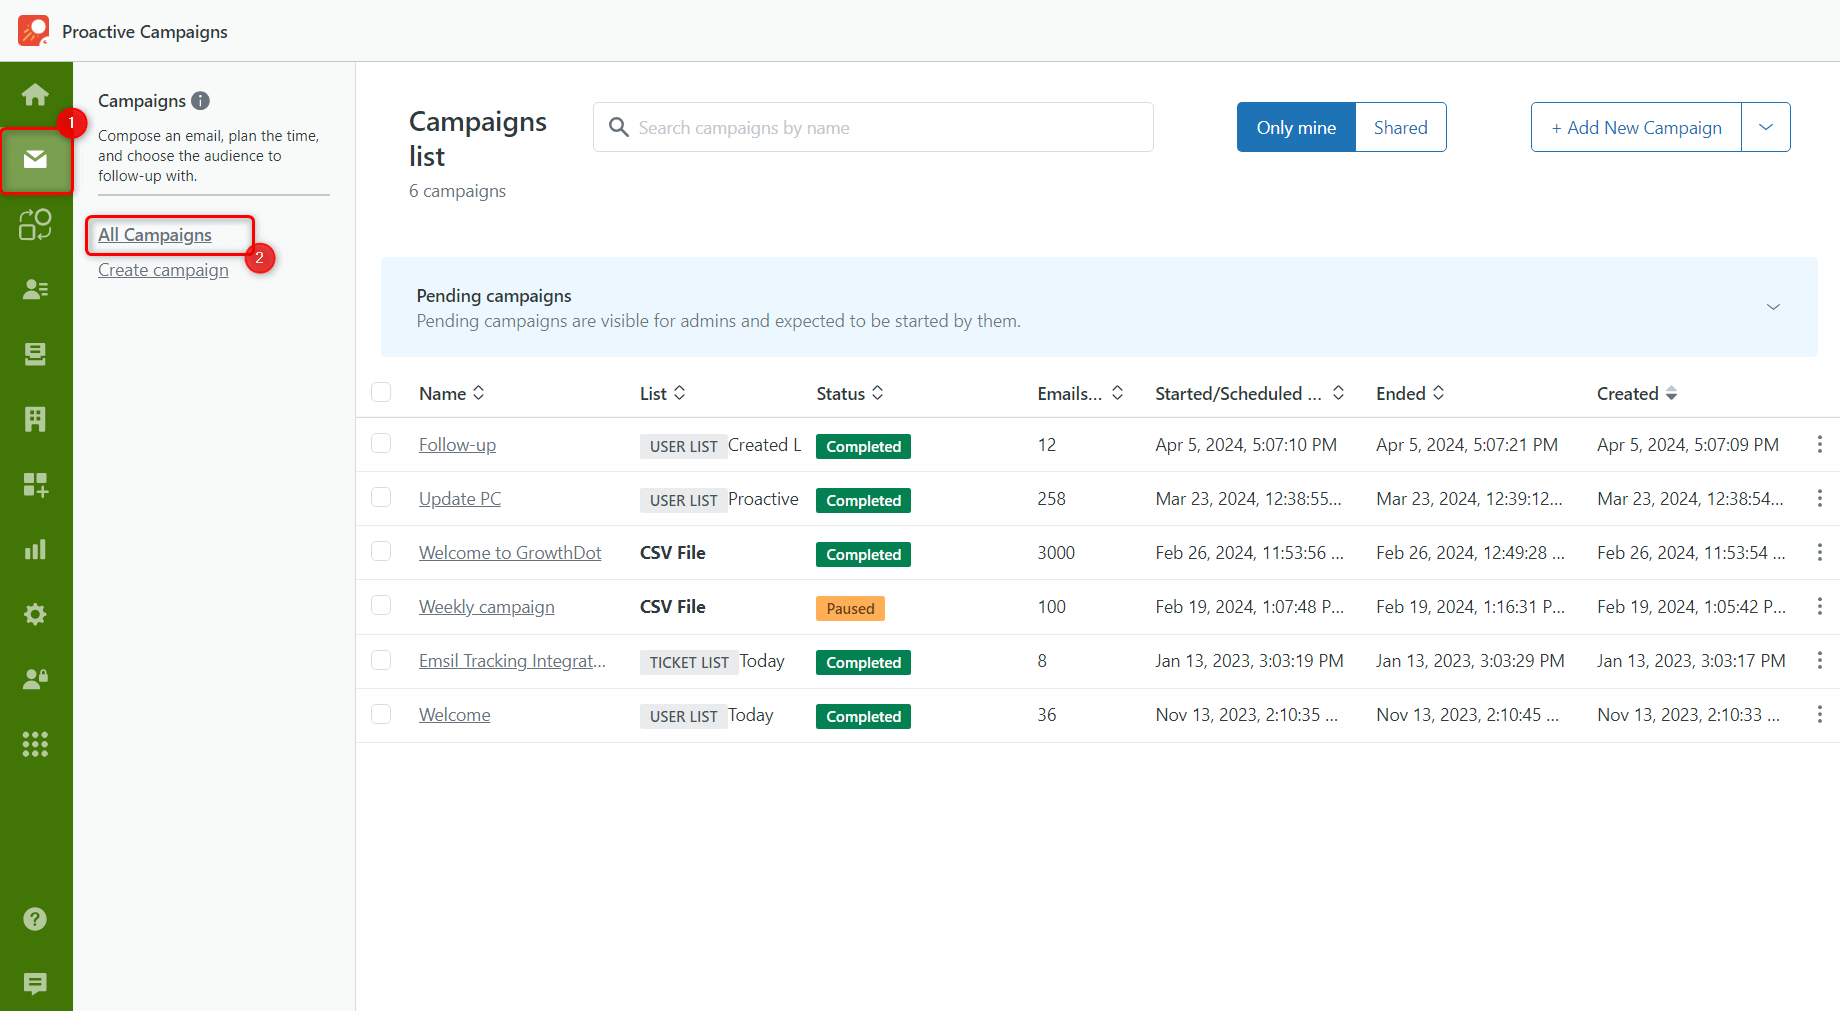Open the Home icon in sidebar
The image size is (1840, 1011).
[x=35, y=95]
